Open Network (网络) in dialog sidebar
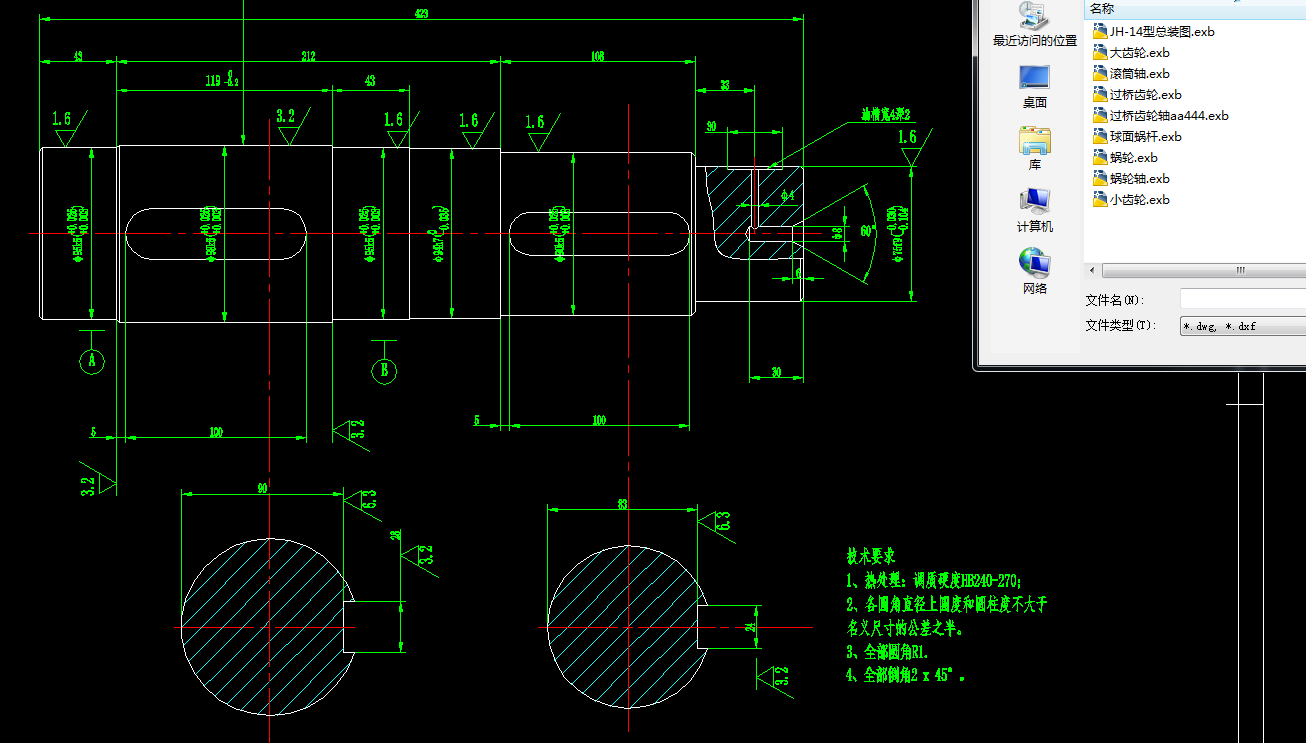 1034,273
